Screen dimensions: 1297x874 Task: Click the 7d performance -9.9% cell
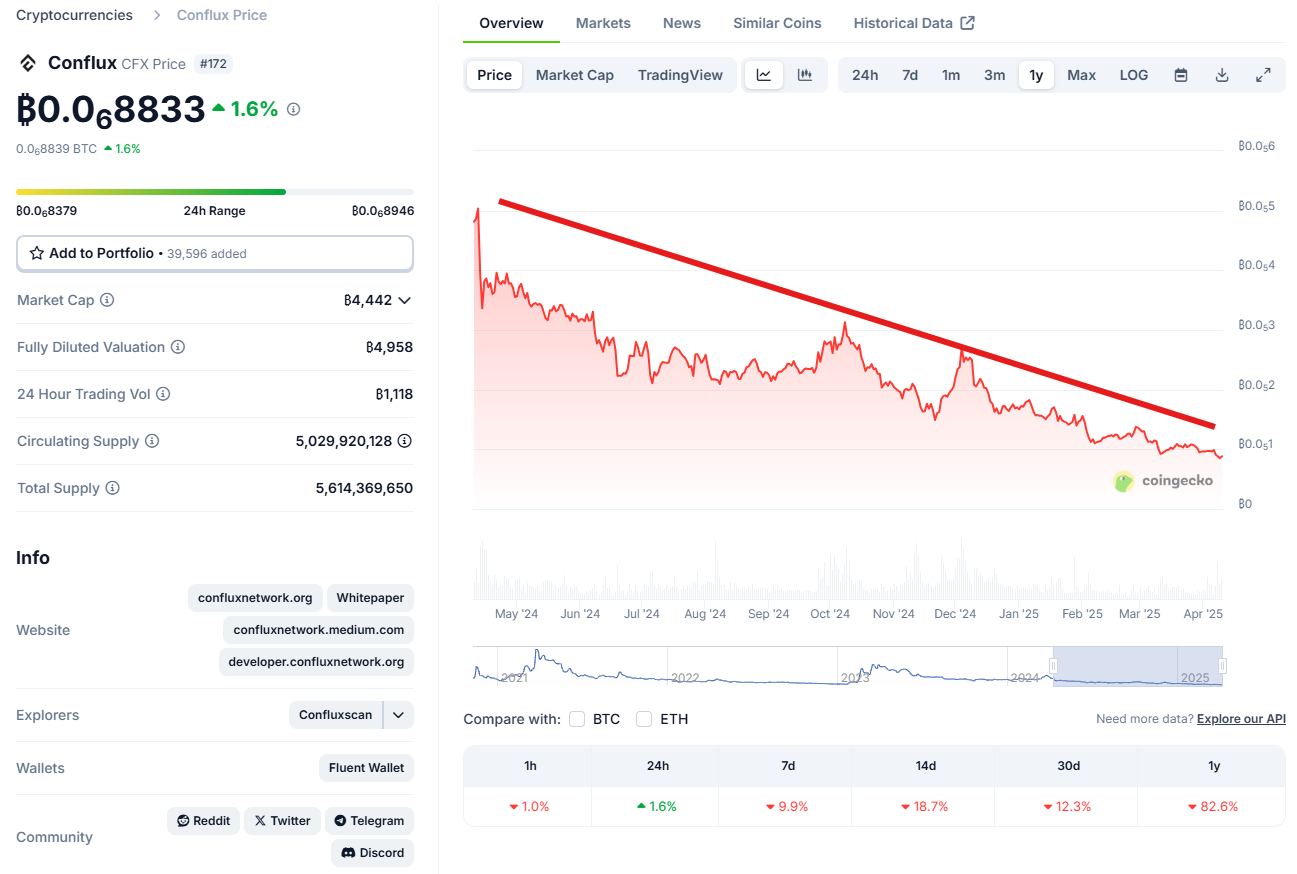coord(787,806)
